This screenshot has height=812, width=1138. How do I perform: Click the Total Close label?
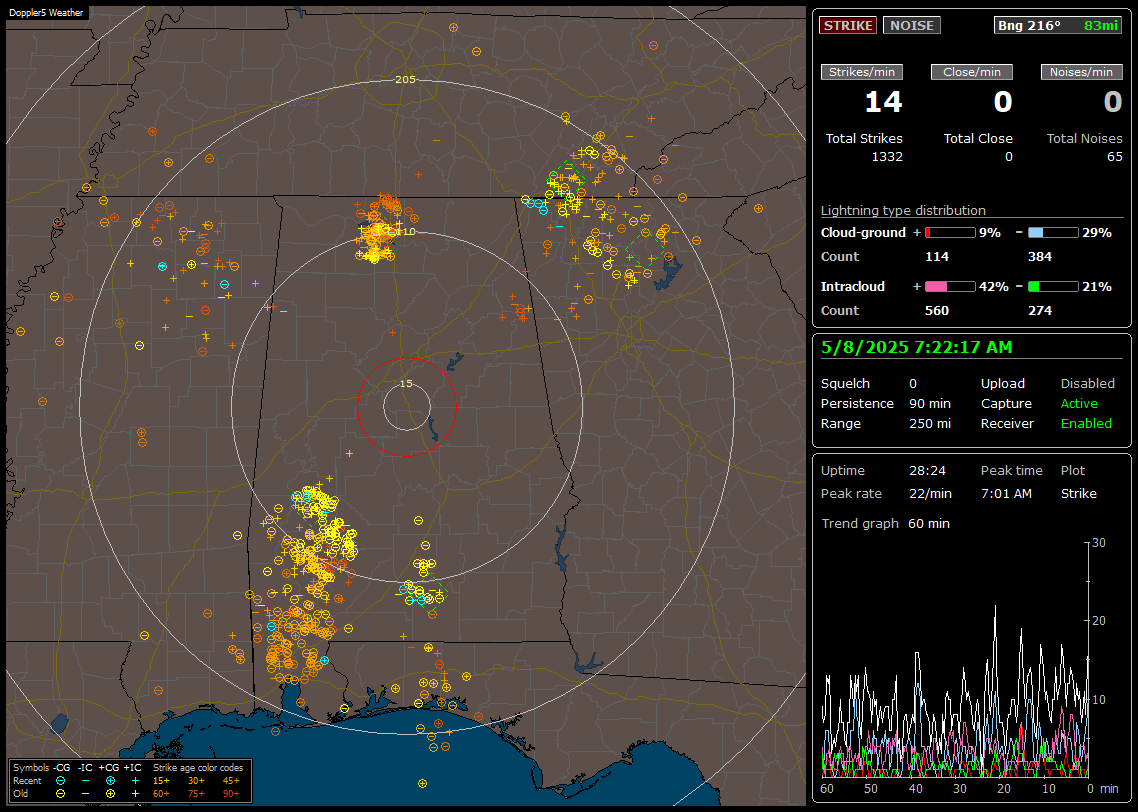click(978, 139)
